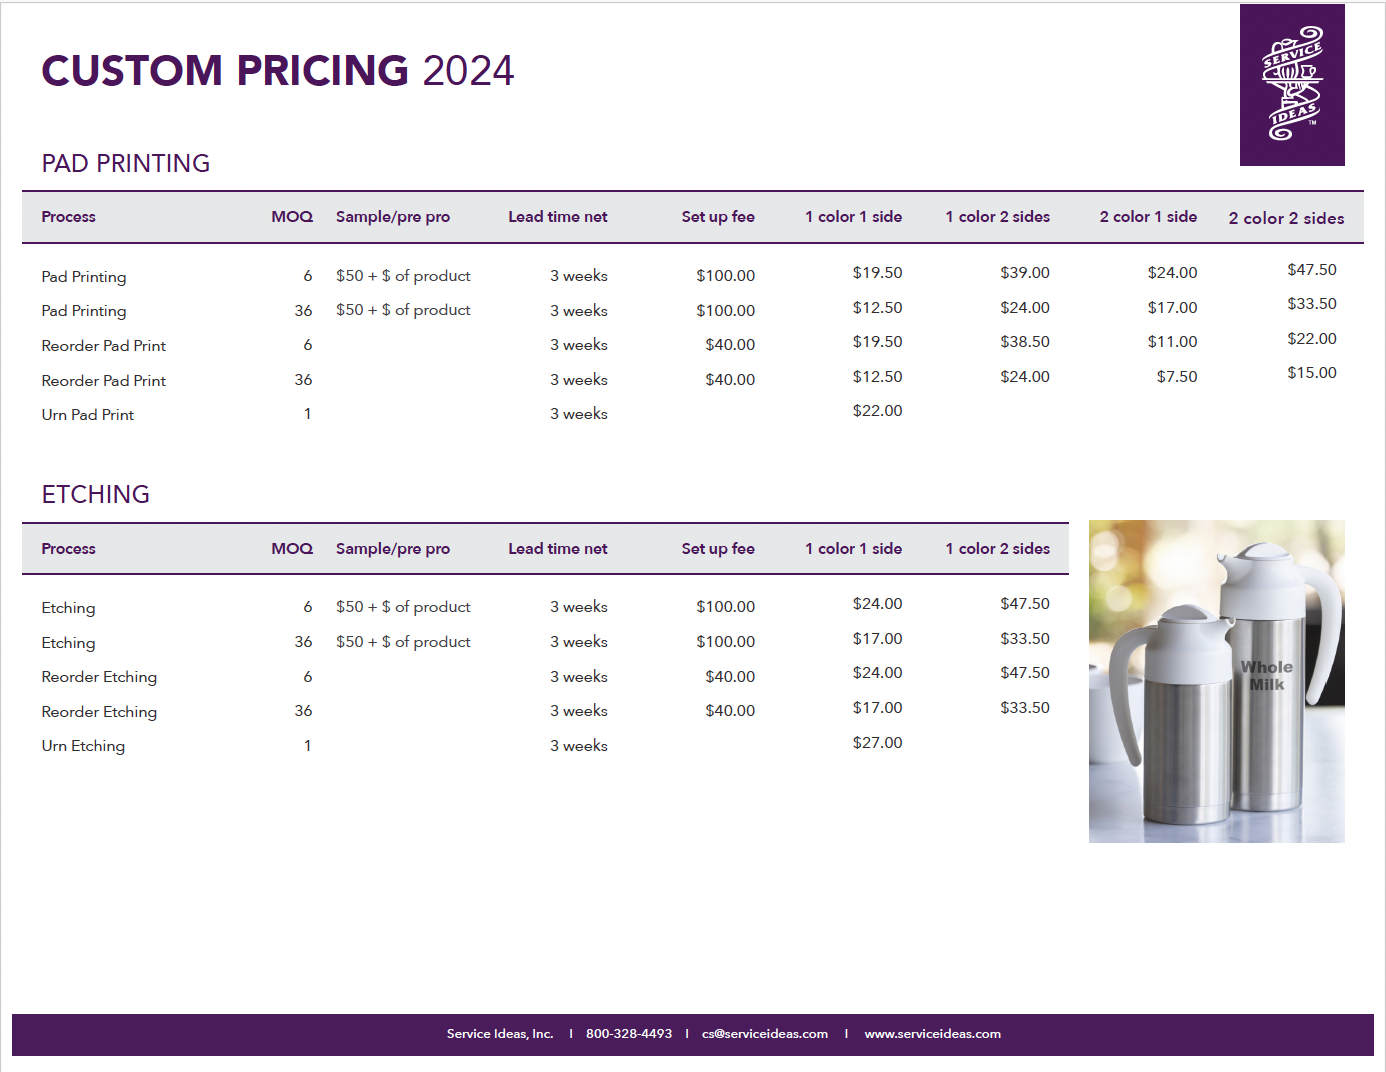1386x1072 pixels.
Task: Select the $47.50 price in Pad Printing
Action: click(1311, 270)
